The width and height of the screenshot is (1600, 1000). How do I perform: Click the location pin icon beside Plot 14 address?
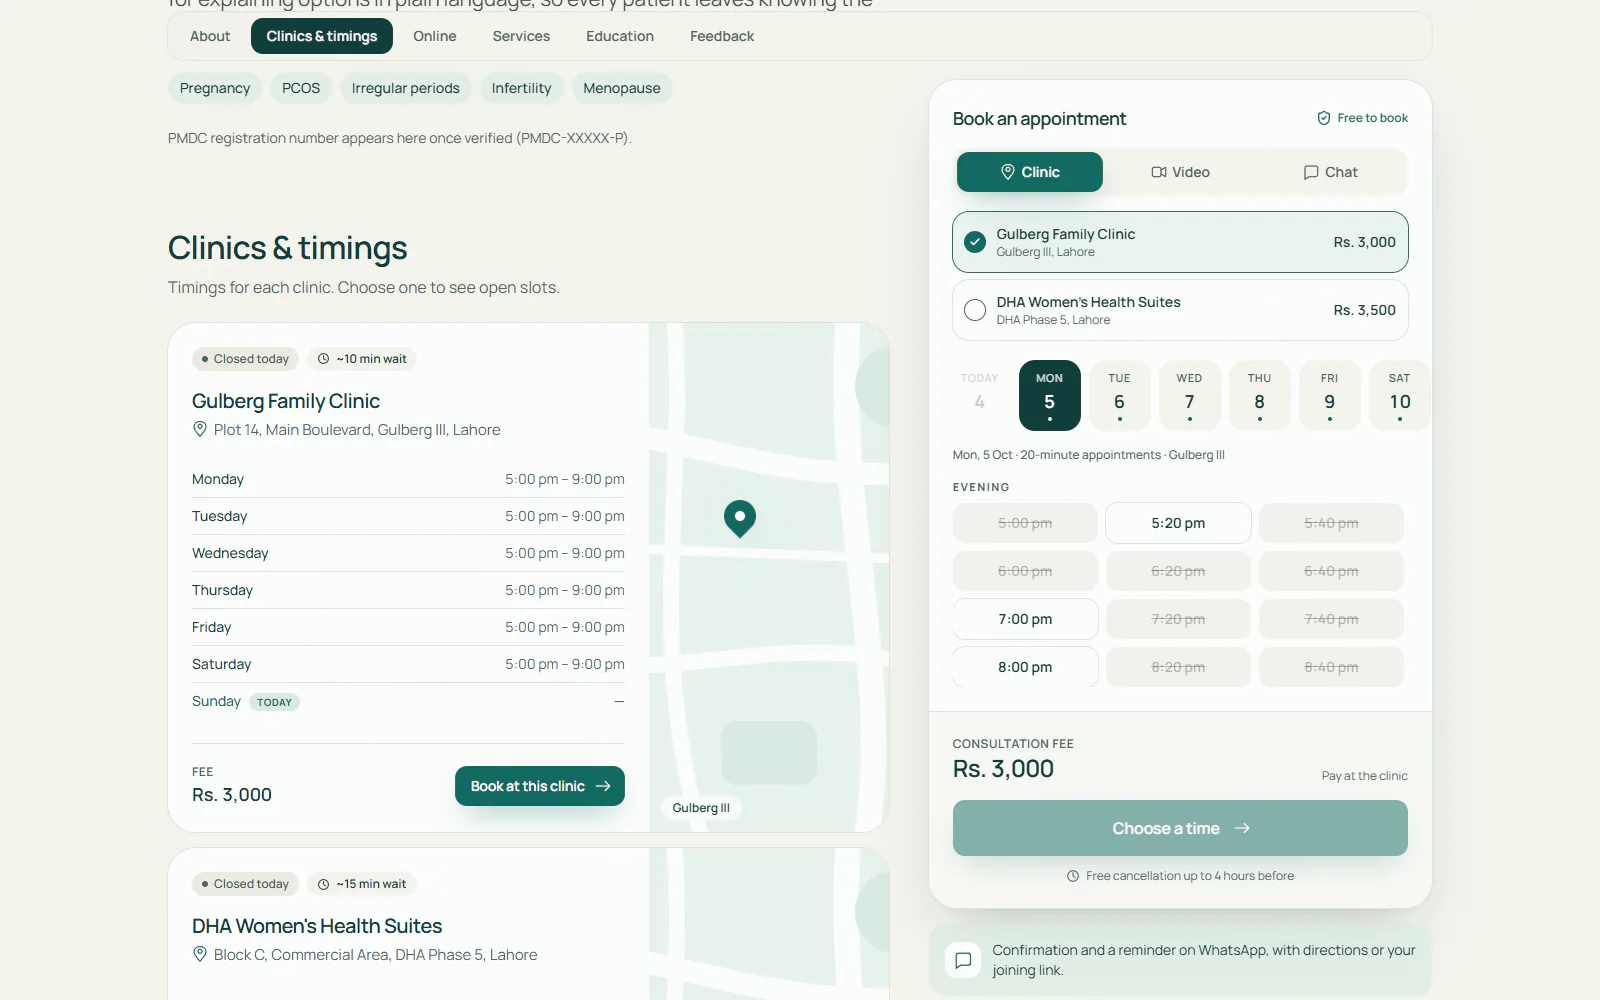[199, 429]
